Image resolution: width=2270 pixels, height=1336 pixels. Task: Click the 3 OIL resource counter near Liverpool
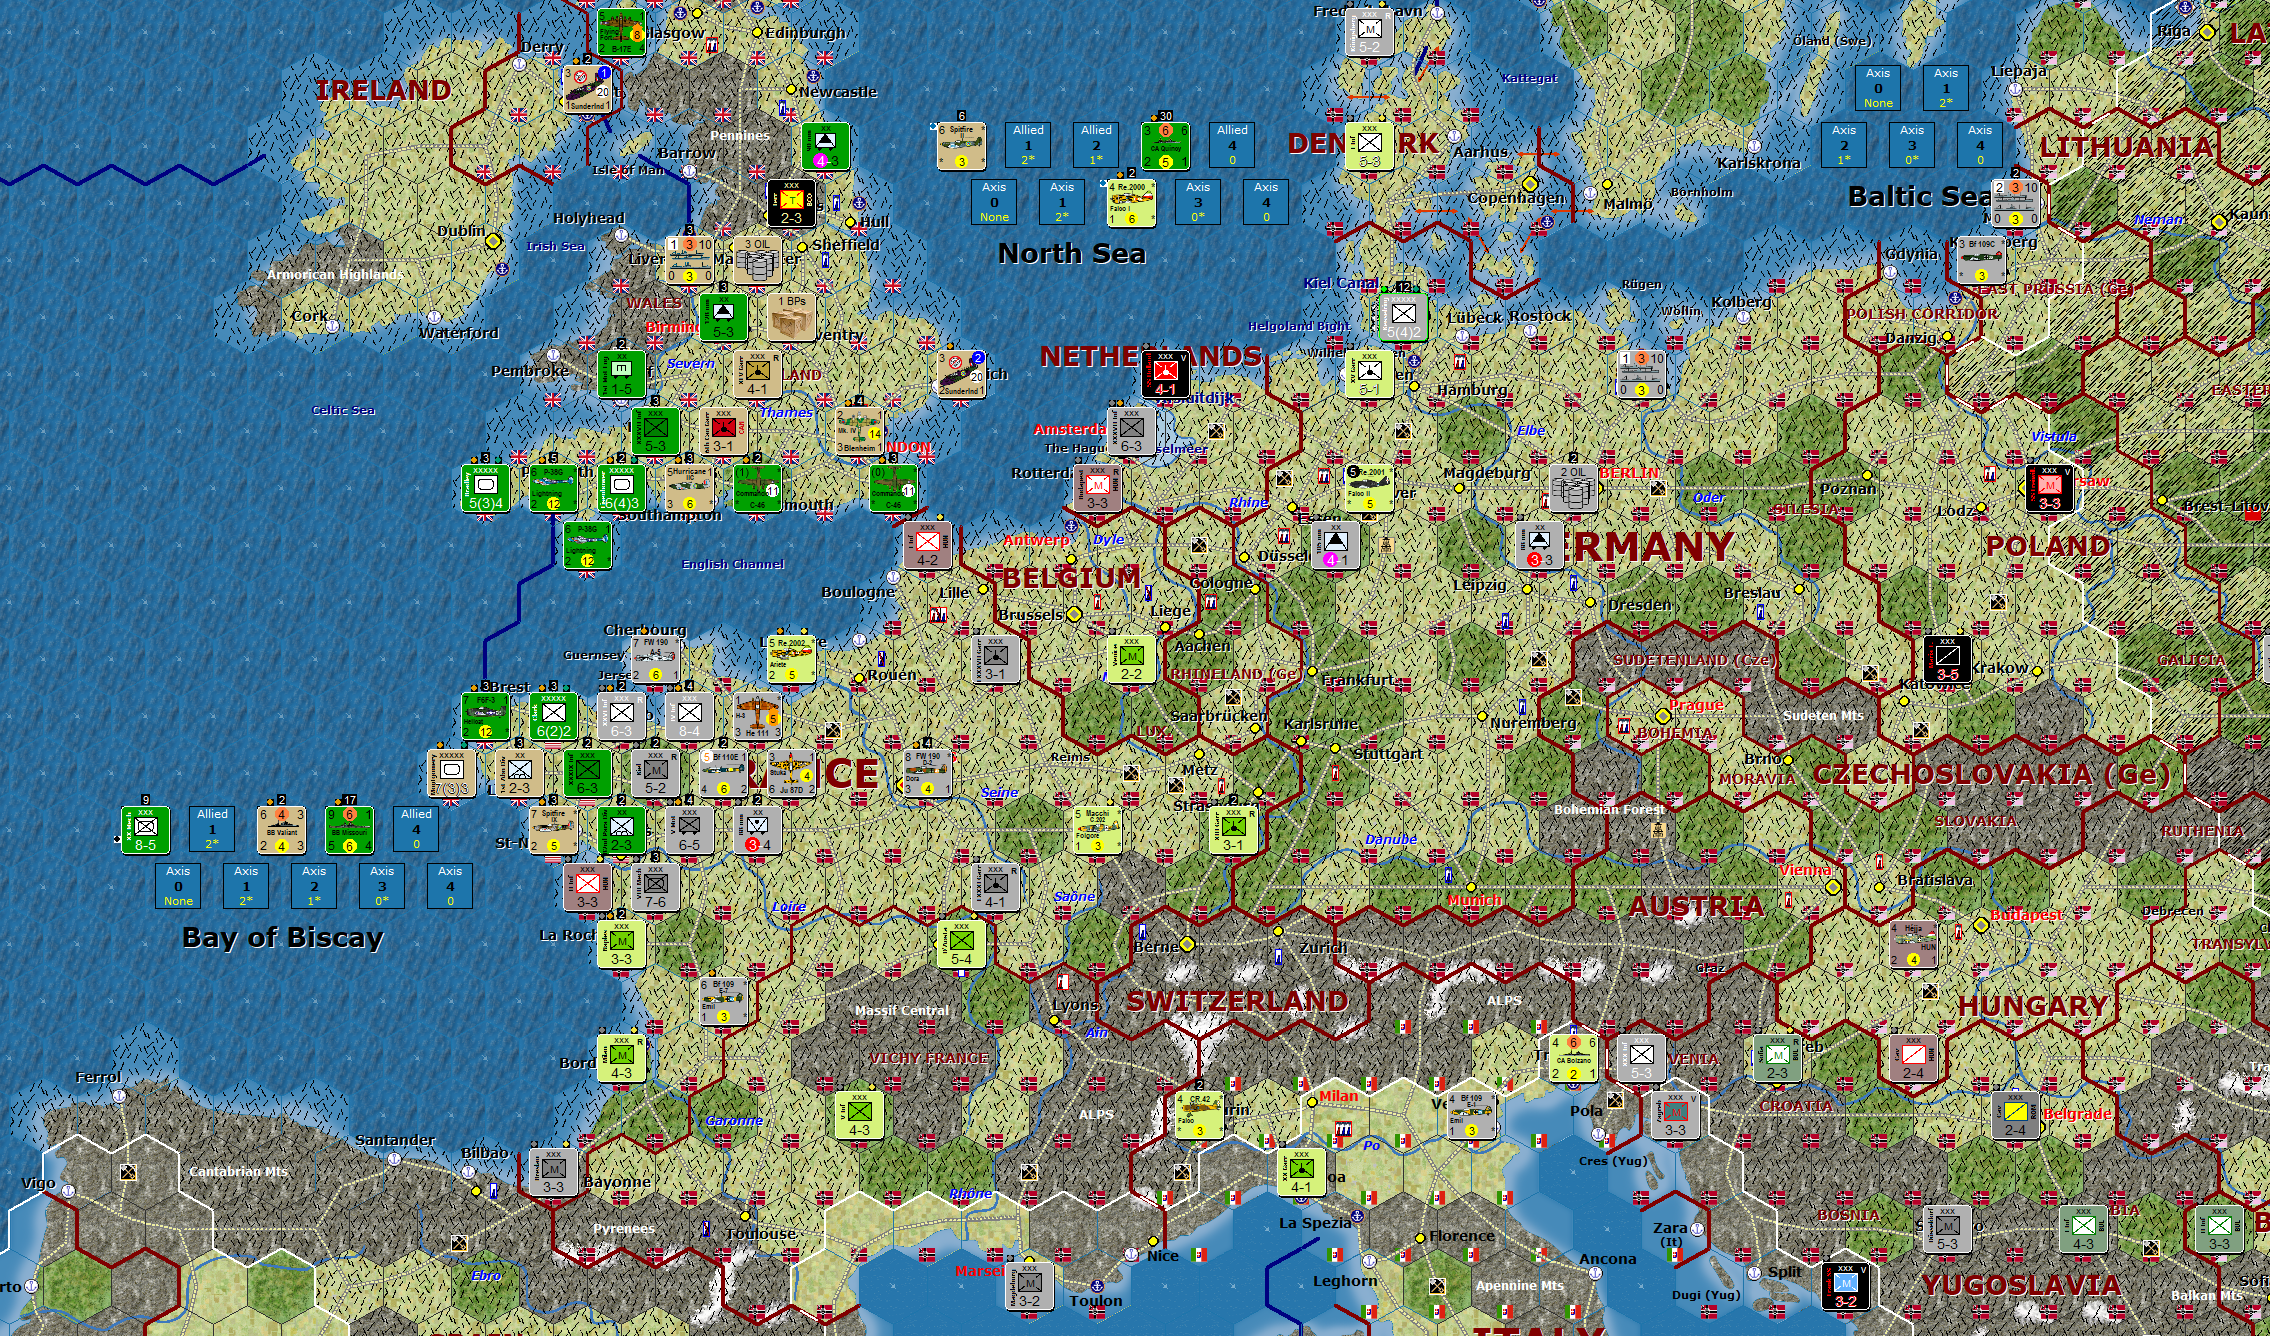click(x=757, y=260)
